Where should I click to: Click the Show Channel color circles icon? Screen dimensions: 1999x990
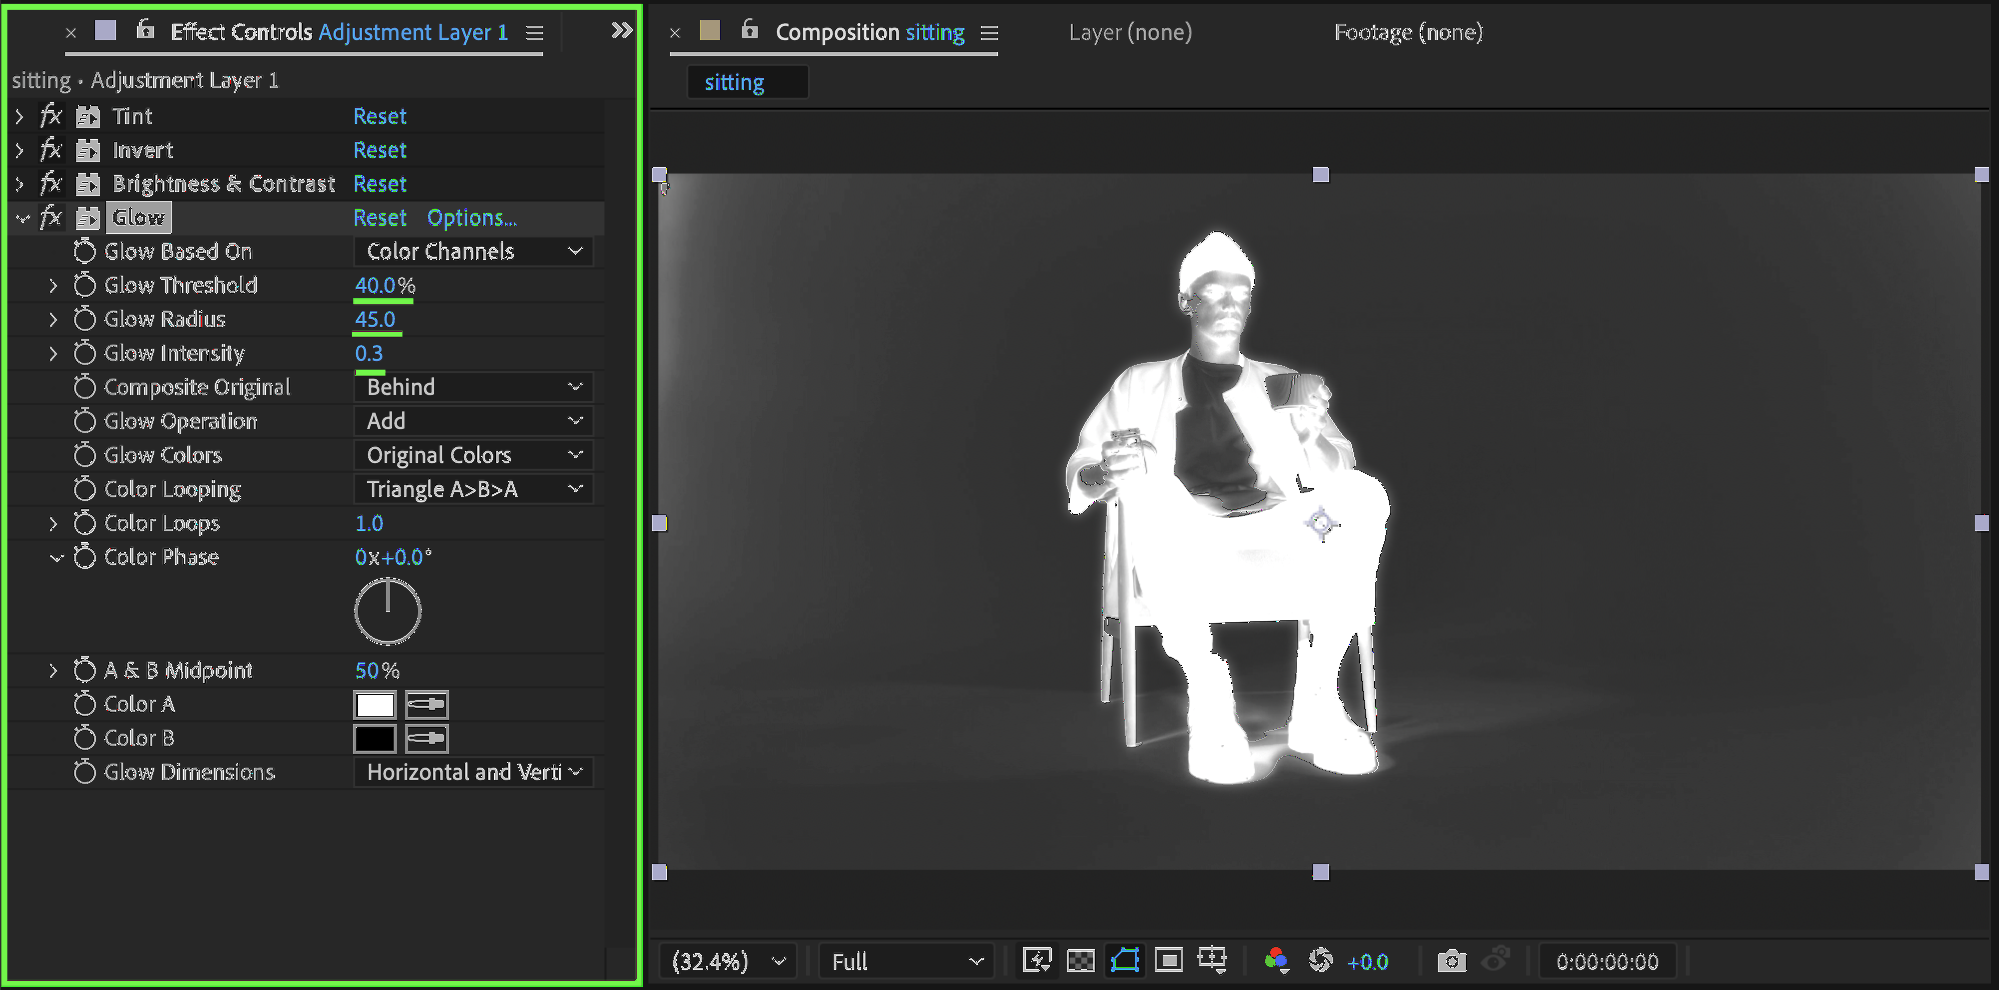click(1276, 961)
